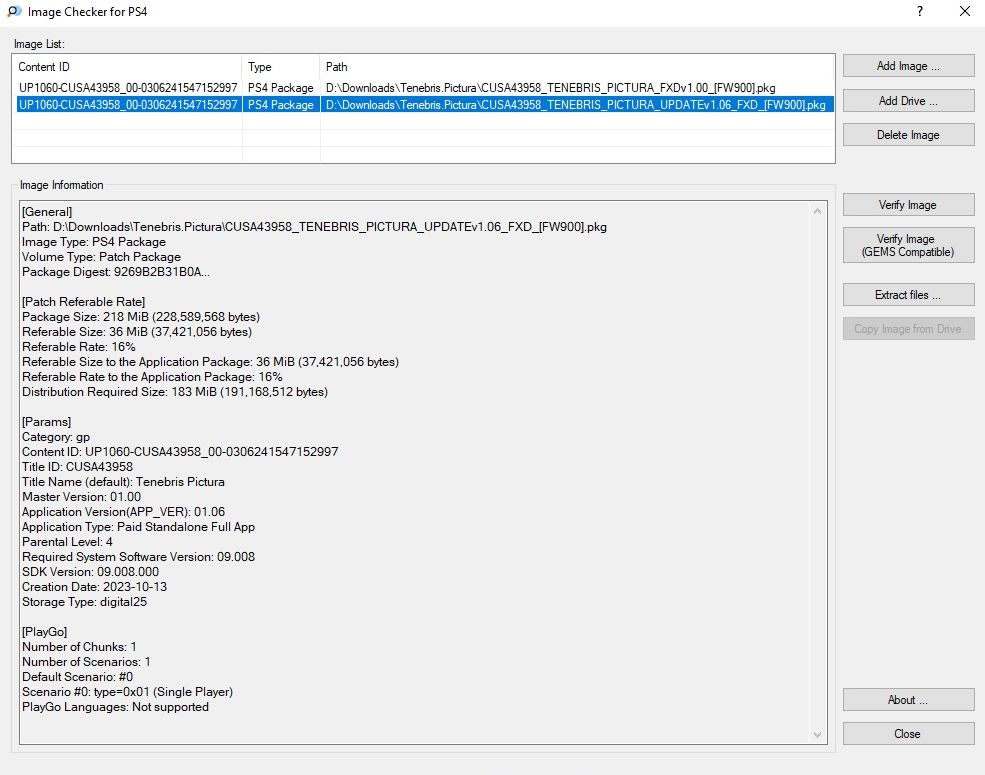Click the Add Drive button
This screenshot has height=775, width=985.
908,101
